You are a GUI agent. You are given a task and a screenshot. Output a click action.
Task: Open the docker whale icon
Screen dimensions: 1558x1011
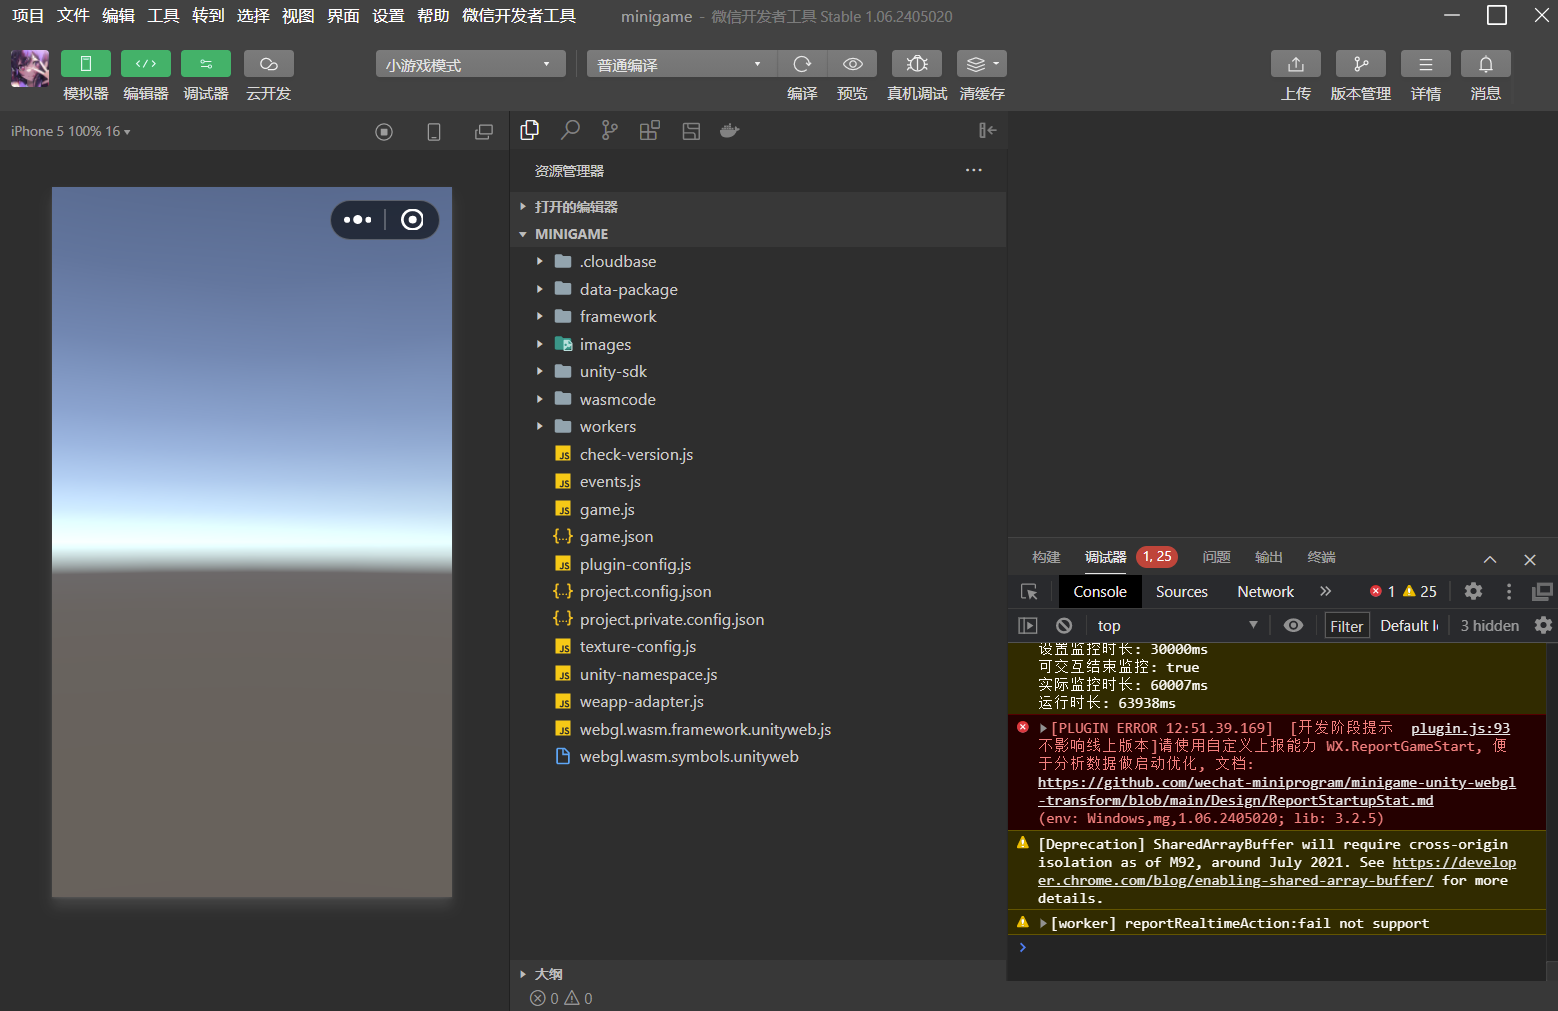pos(730,130)
